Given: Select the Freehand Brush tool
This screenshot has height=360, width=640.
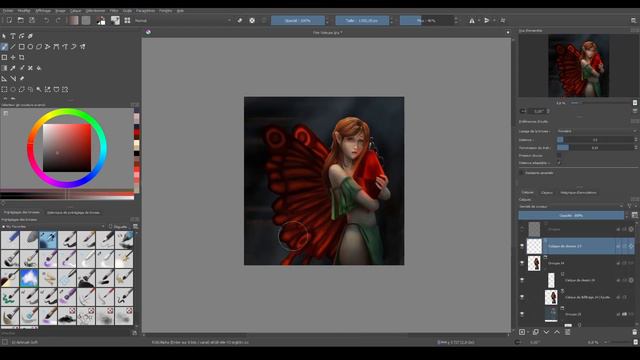Looking at the screenshot, I should pyautogui.click(x=4, y=47).
